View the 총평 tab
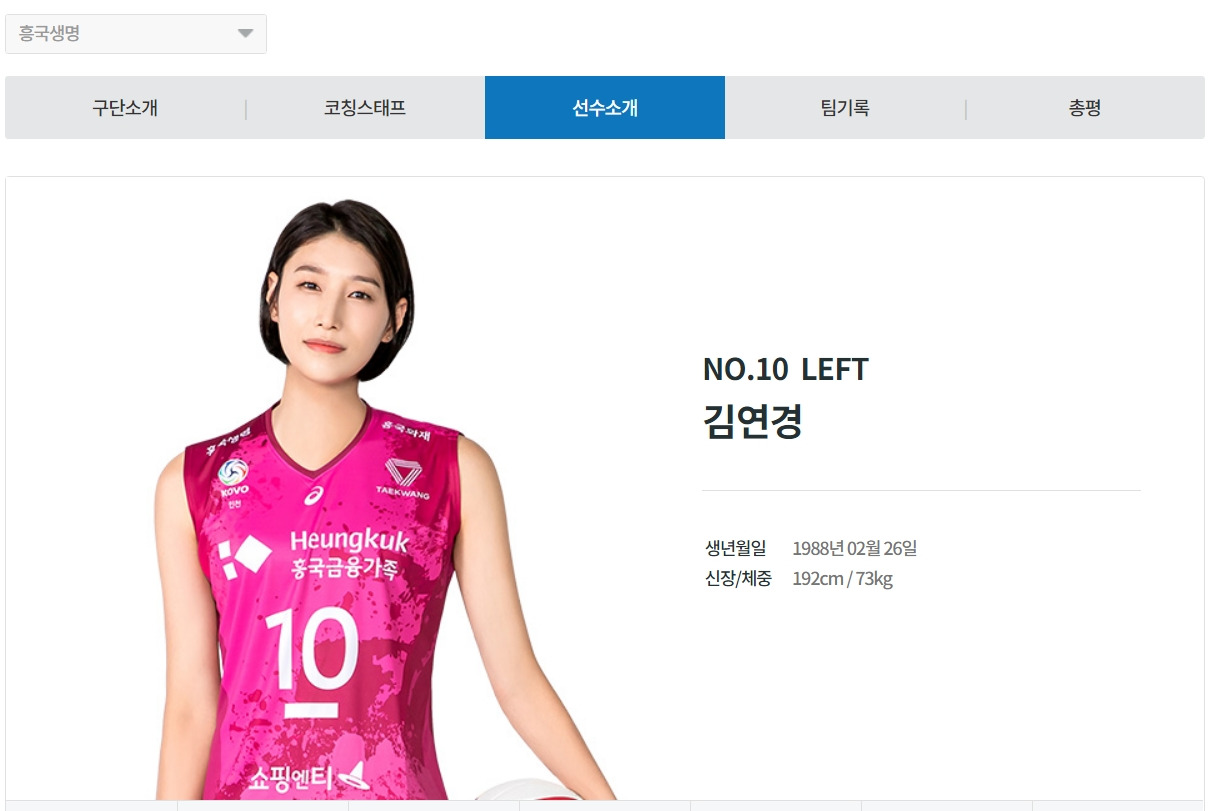The width and height of the screenshot is (1209, 811). coord(1085,108)
